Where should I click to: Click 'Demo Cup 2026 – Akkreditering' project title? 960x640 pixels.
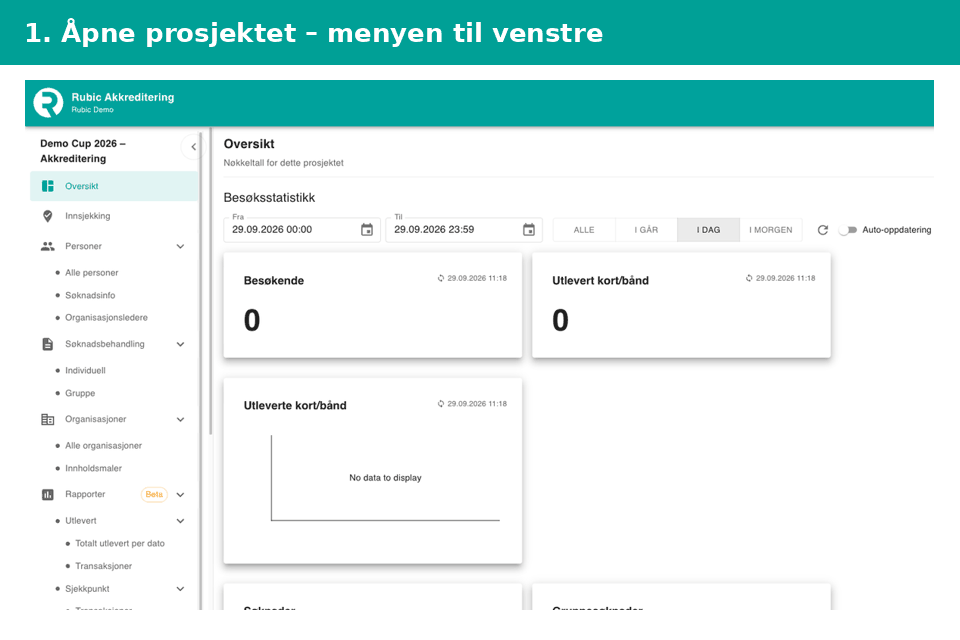[x=83, y=151]
